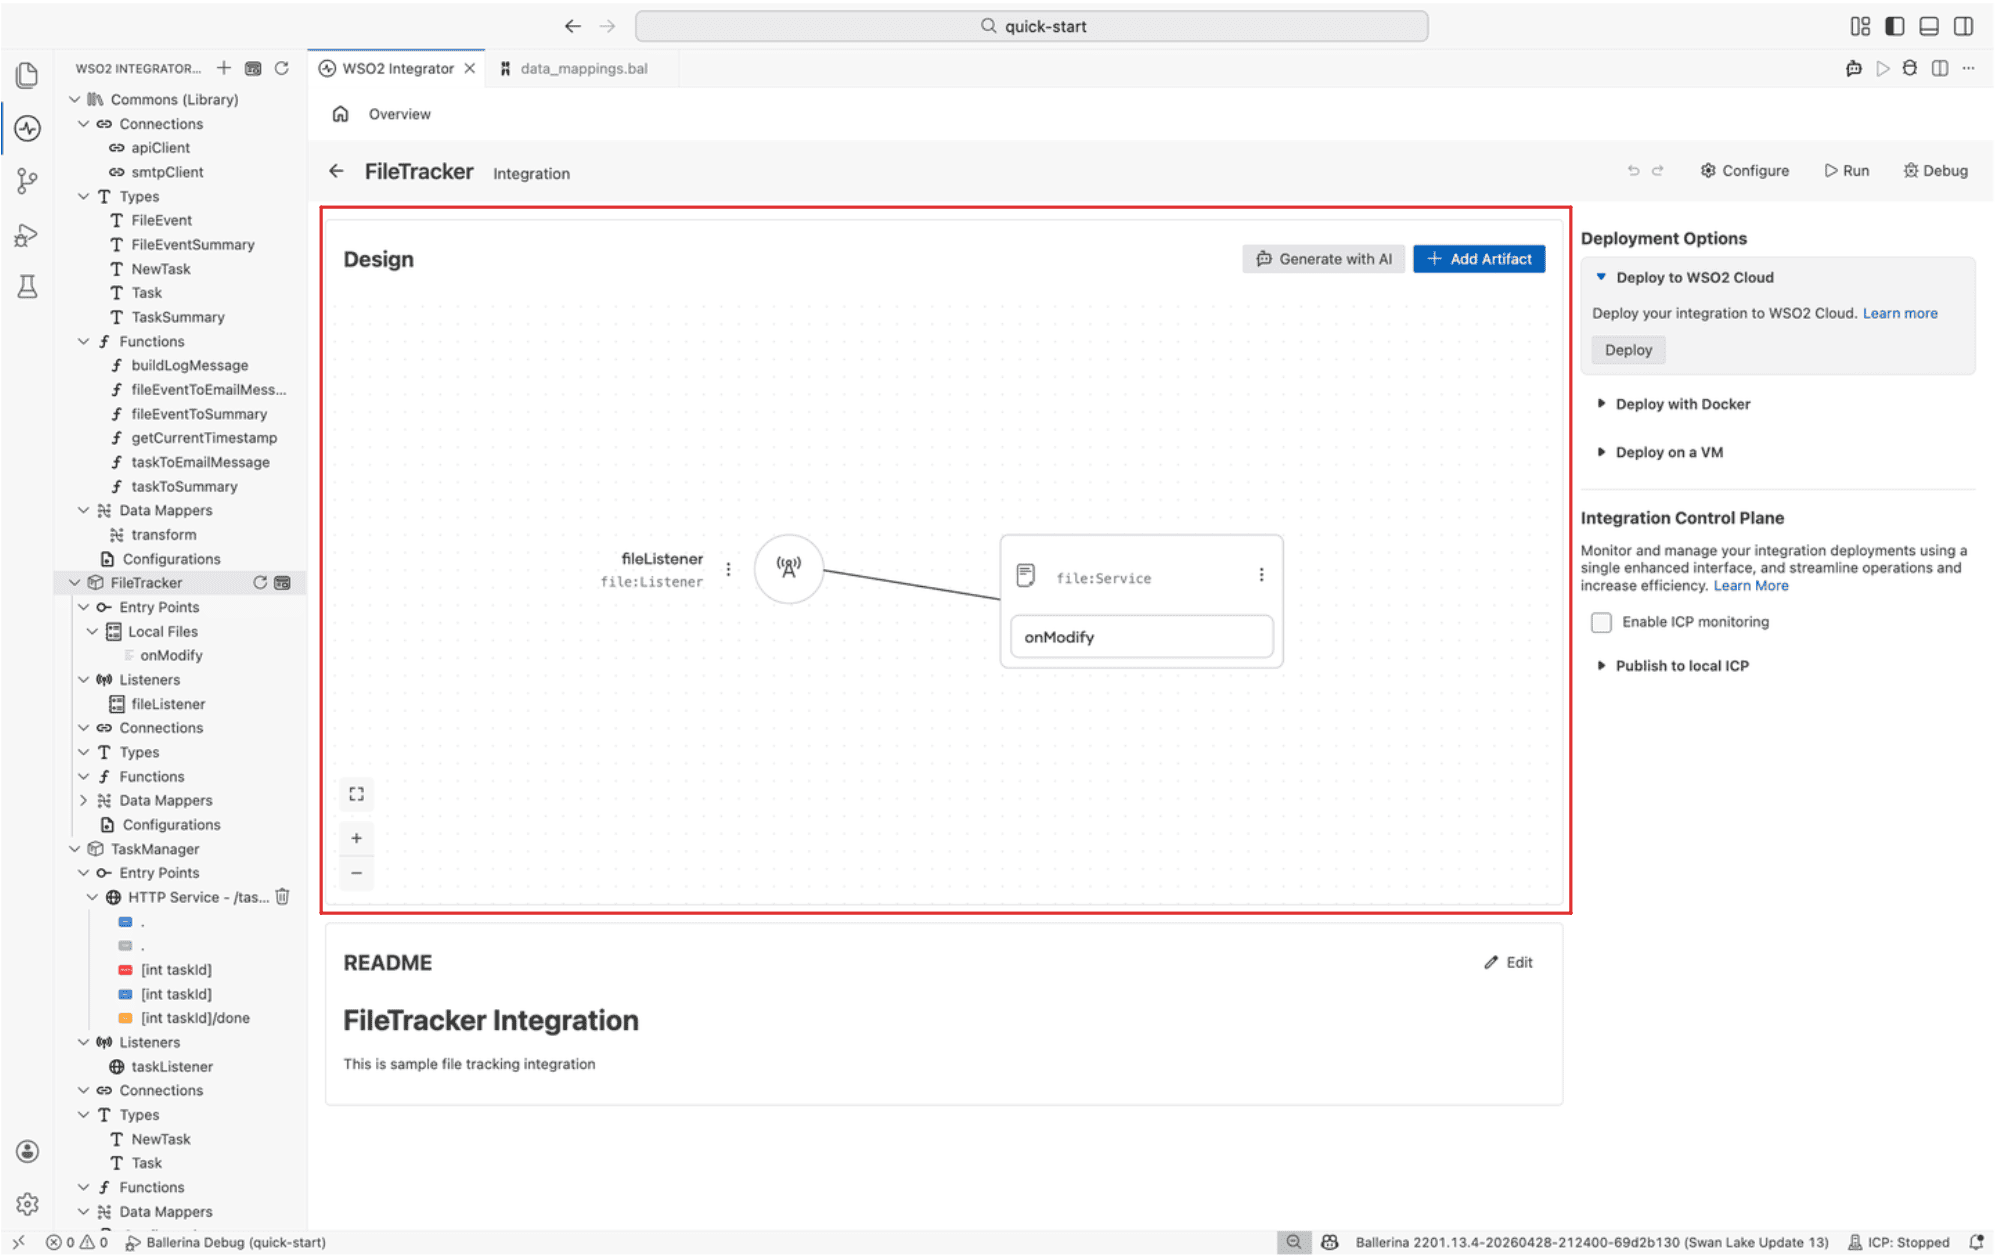
Task: Select taskListener in the tree
Action: pos(172,1067)
